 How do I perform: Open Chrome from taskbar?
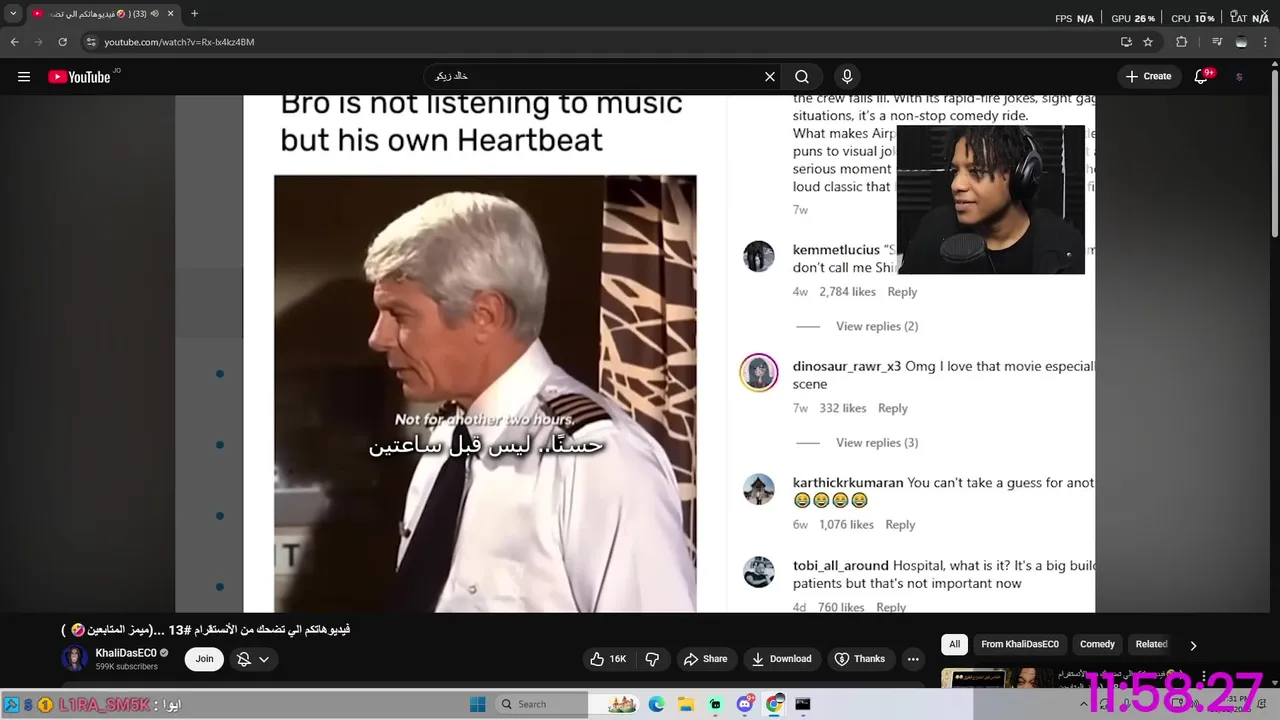tap(774, 704)
